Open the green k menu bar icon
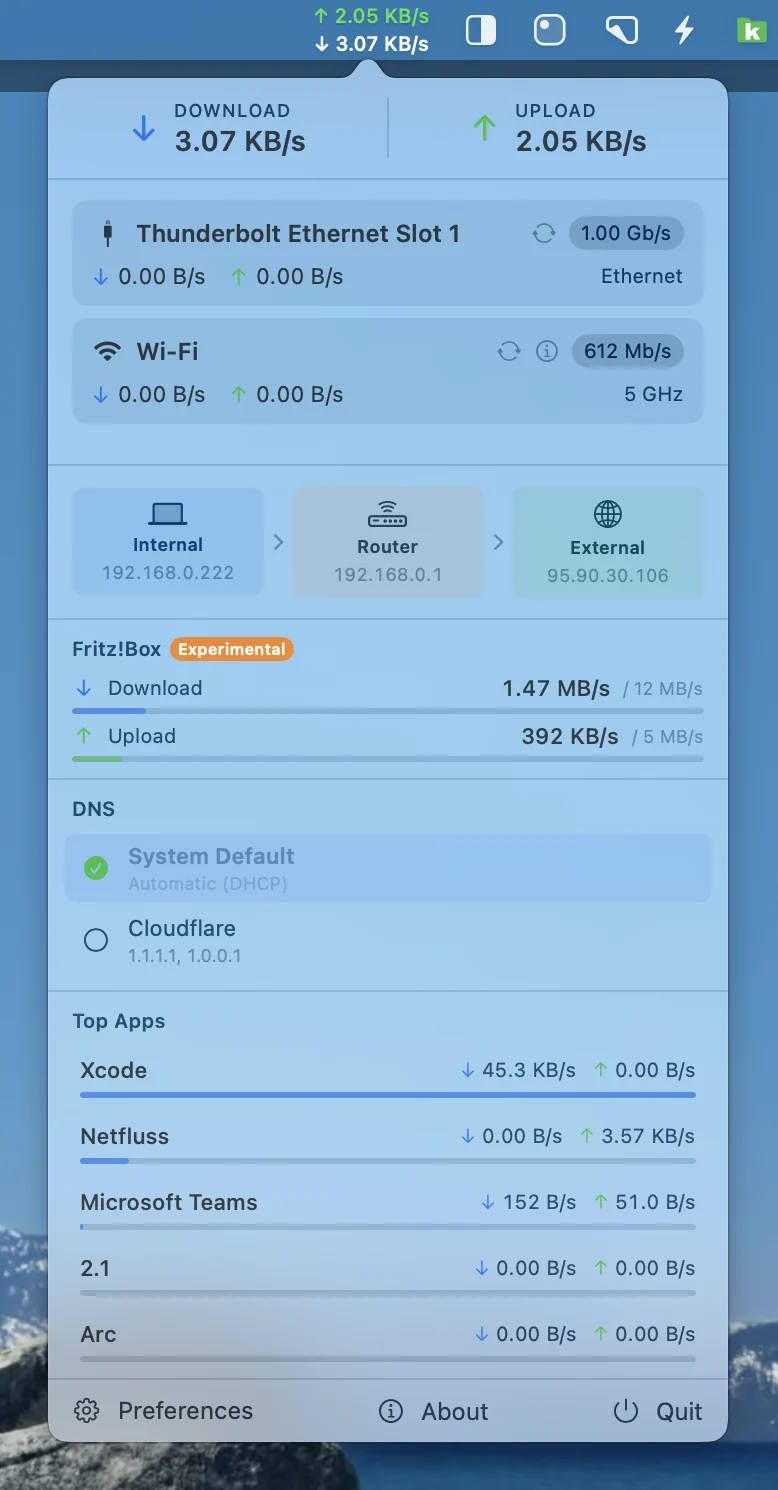 tap(750, 30)
